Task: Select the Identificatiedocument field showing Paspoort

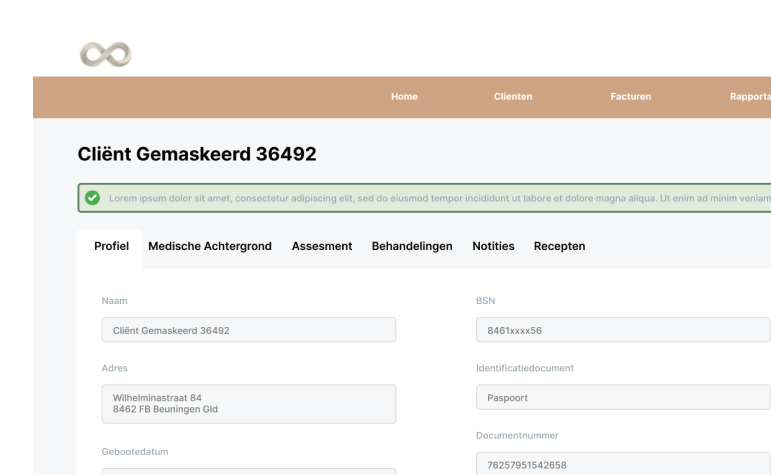Action: click(x=623, y=397)
